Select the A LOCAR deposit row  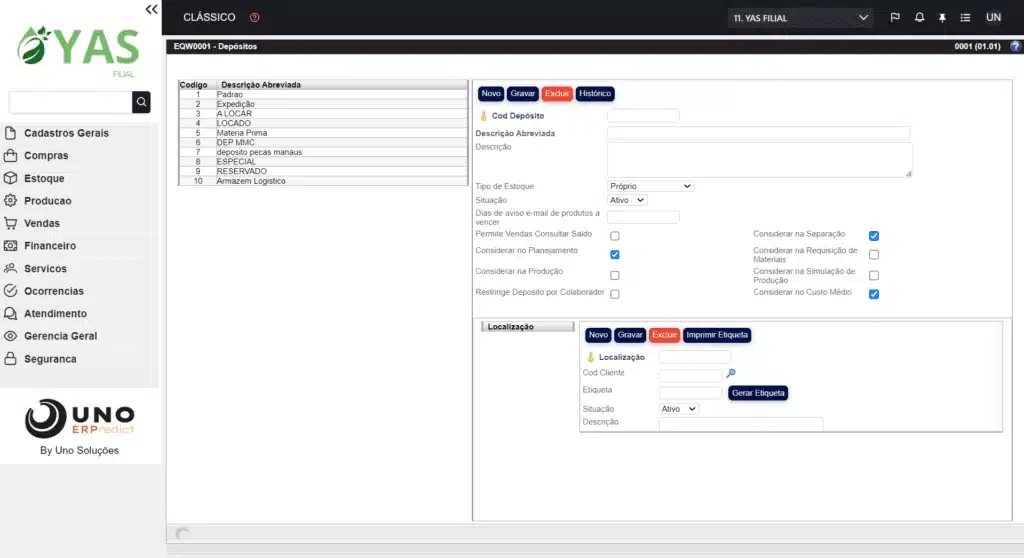tap(323, 114)
